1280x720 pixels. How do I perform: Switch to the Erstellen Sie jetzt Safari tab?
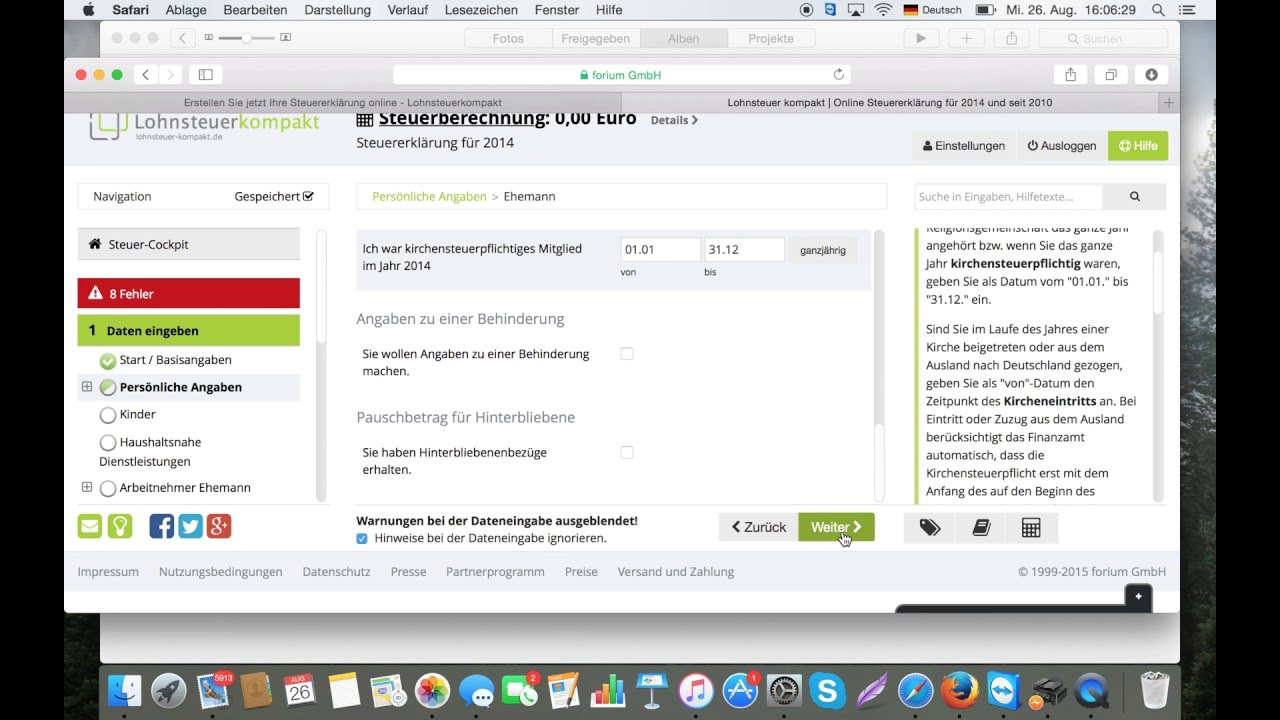pyautogui.click(x=343, y=102)
